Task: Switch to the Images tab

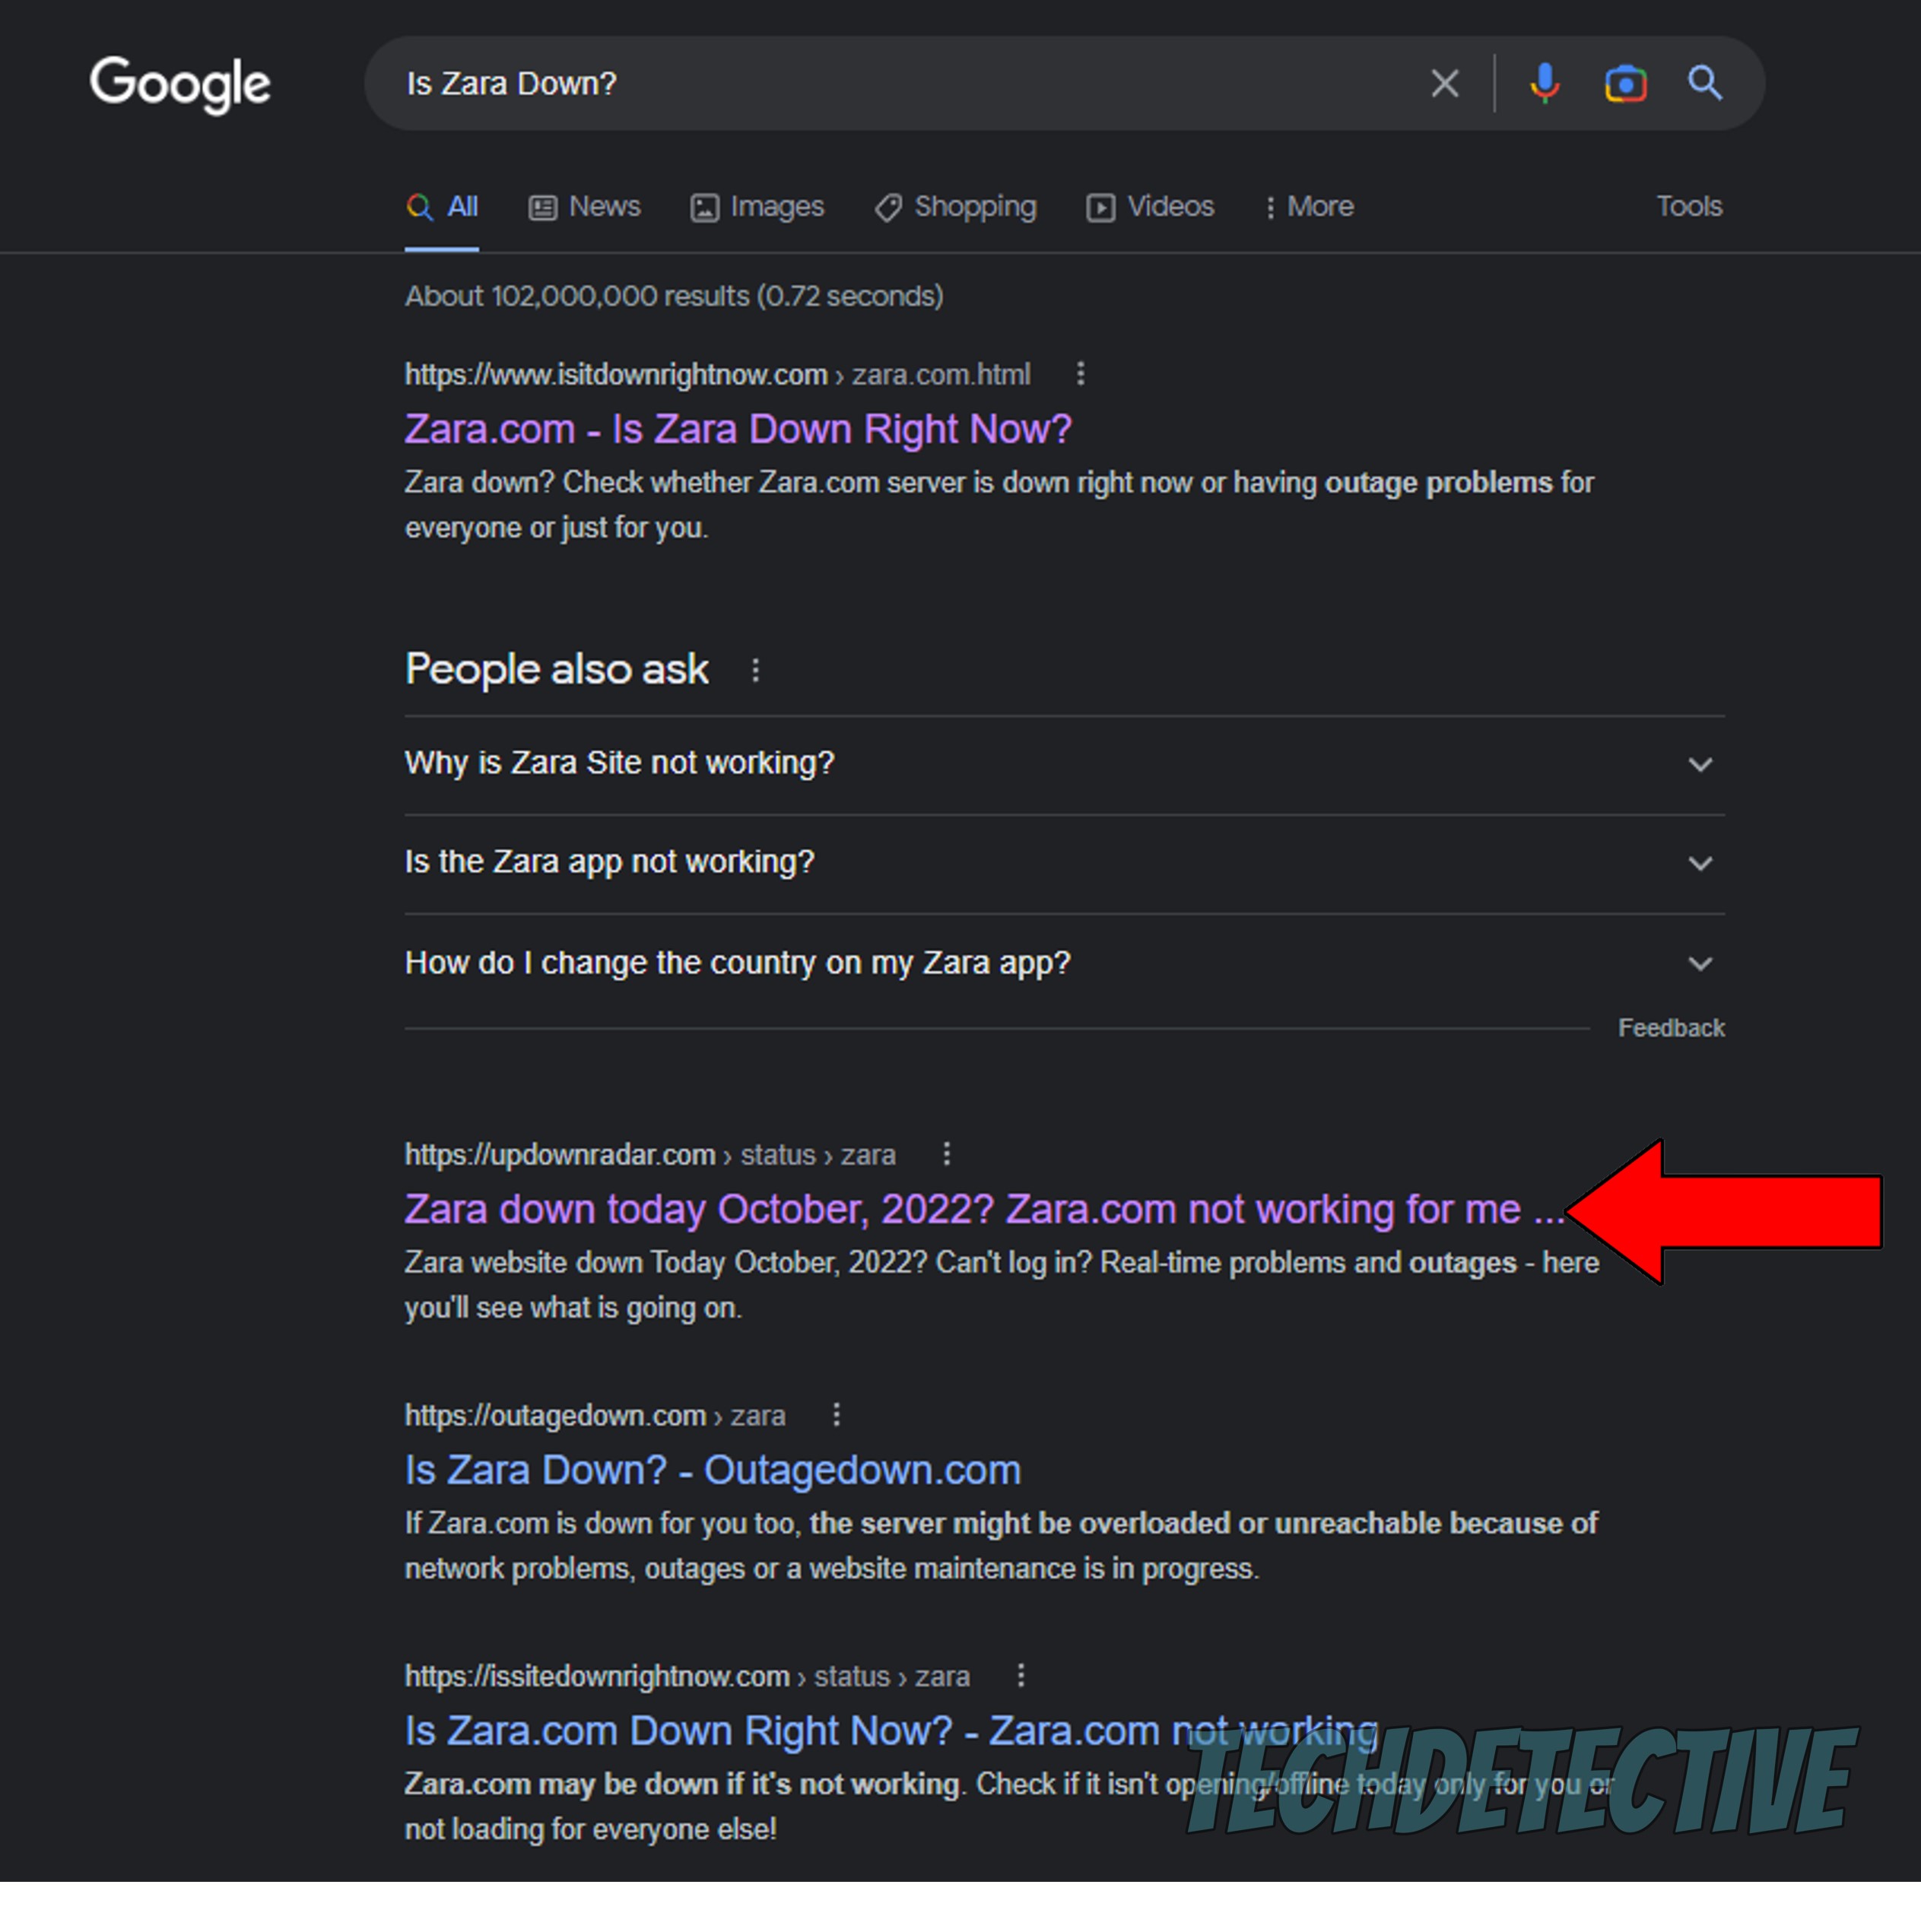Action: coord(757,207)
